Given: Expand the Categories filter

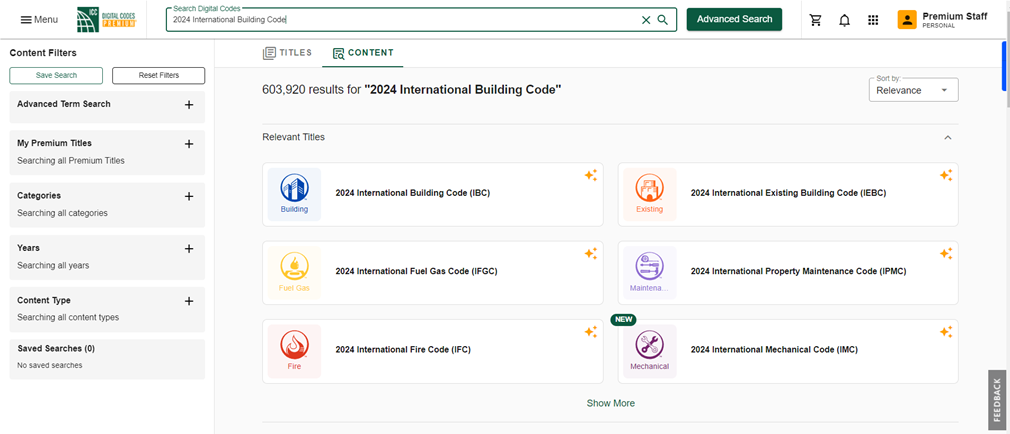Looking at the screenshot, I should tap(189, 196).
